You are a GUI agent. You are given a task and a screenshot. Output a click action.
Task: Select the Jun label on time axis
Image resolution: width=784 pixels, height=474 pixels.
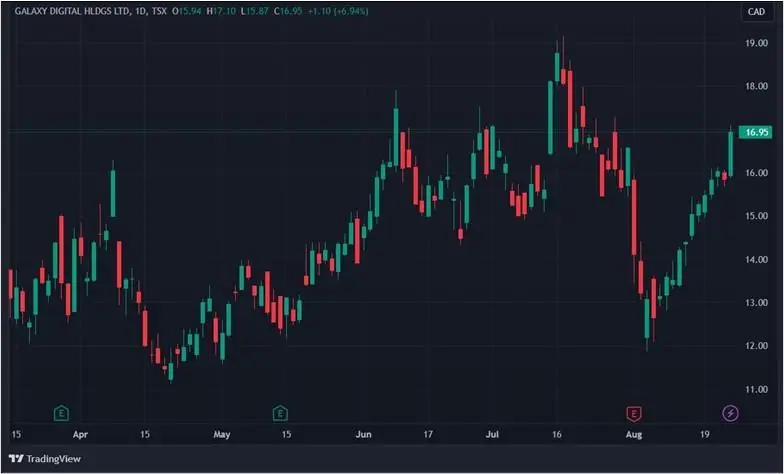pyautogui.click(x=364, y=436)
